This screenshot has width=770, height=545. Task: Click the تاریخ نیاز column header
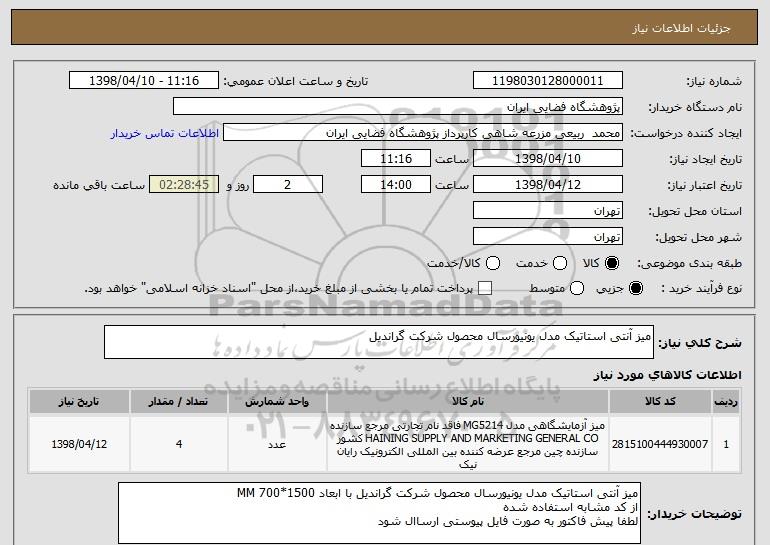tap(79, 402)
